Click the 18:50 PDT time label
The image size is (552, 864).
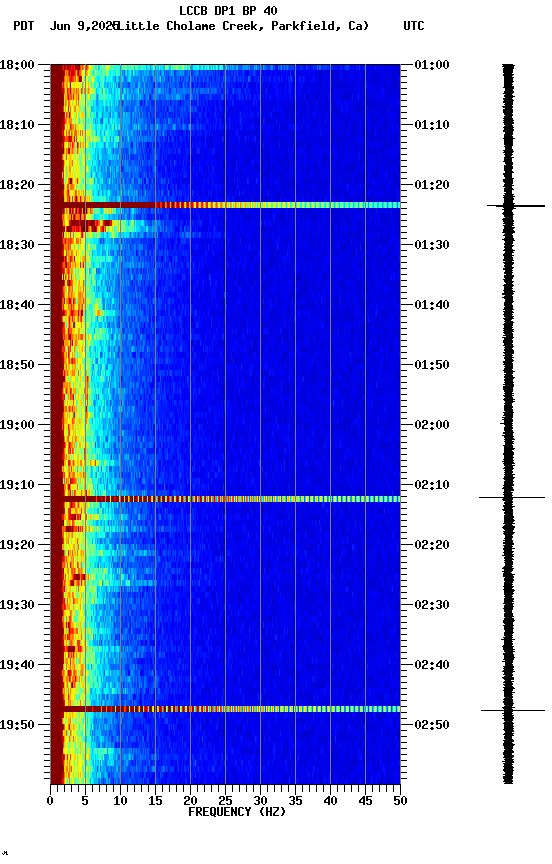click(17, 365)
